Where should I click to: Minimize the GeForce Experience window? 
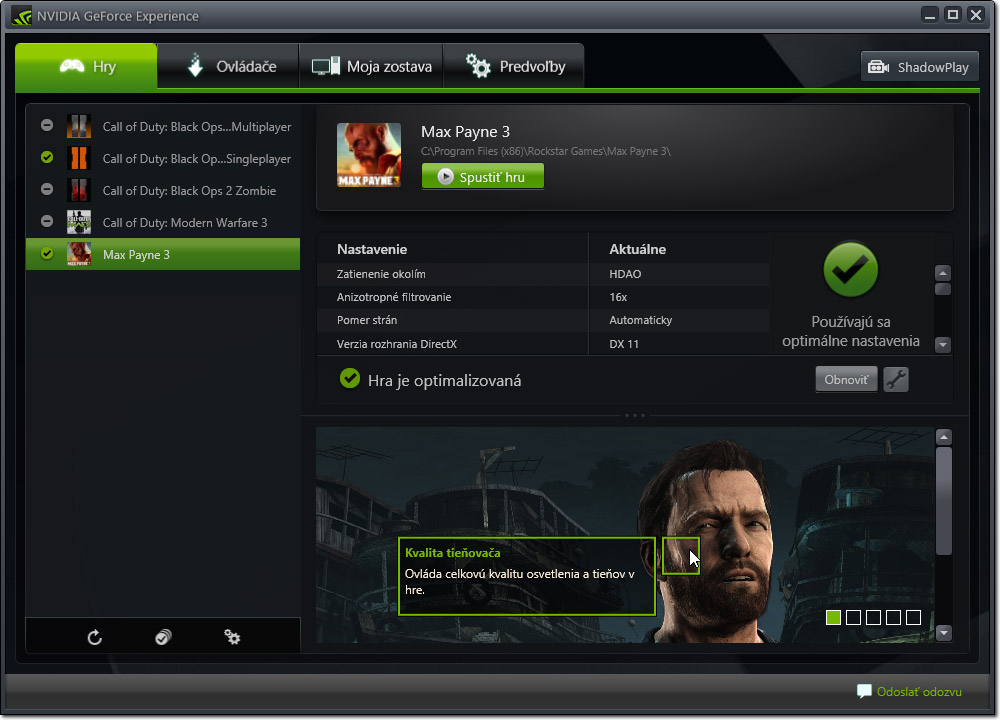click(930, 15)
